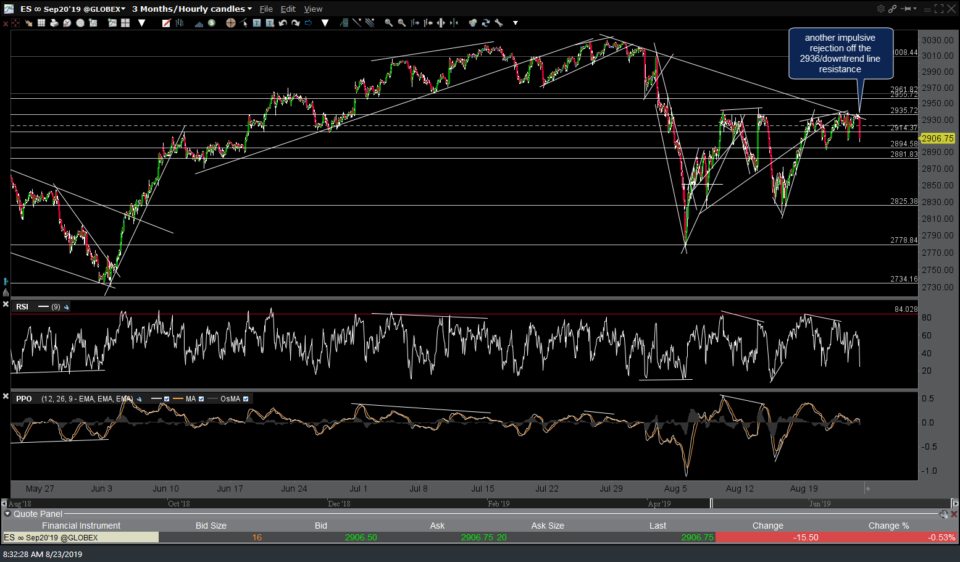Expand the first white toolbar dropdown triangle
The width and height of the screenshot is (960, 562).
(141, 23)
